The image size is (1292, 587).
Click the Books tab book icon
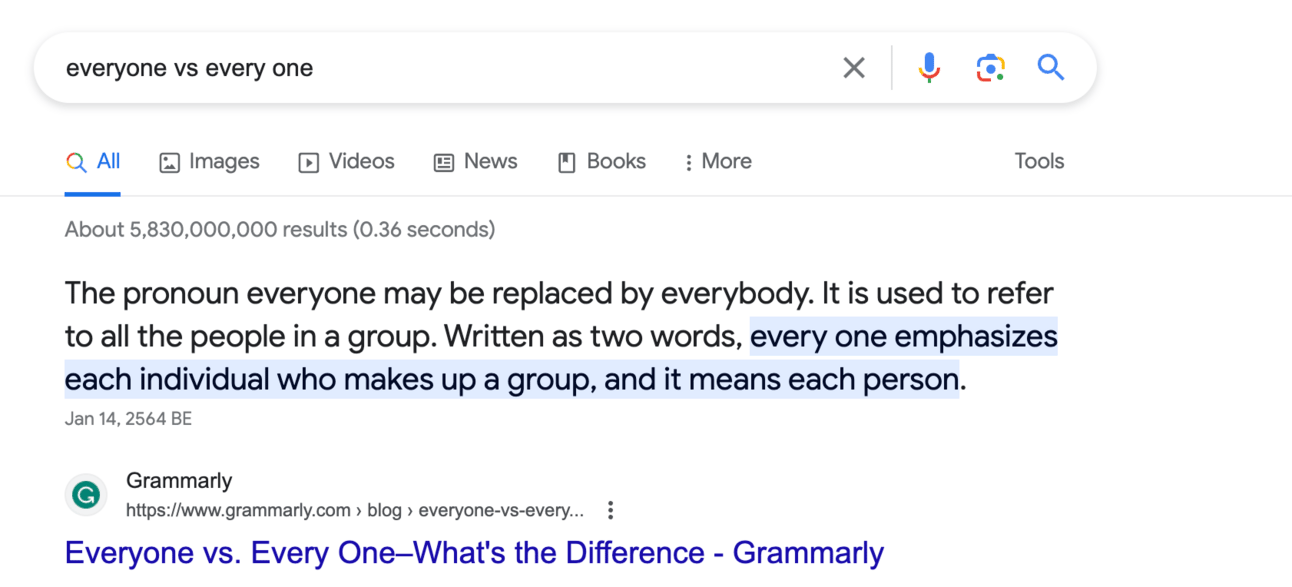coord(567,162)
